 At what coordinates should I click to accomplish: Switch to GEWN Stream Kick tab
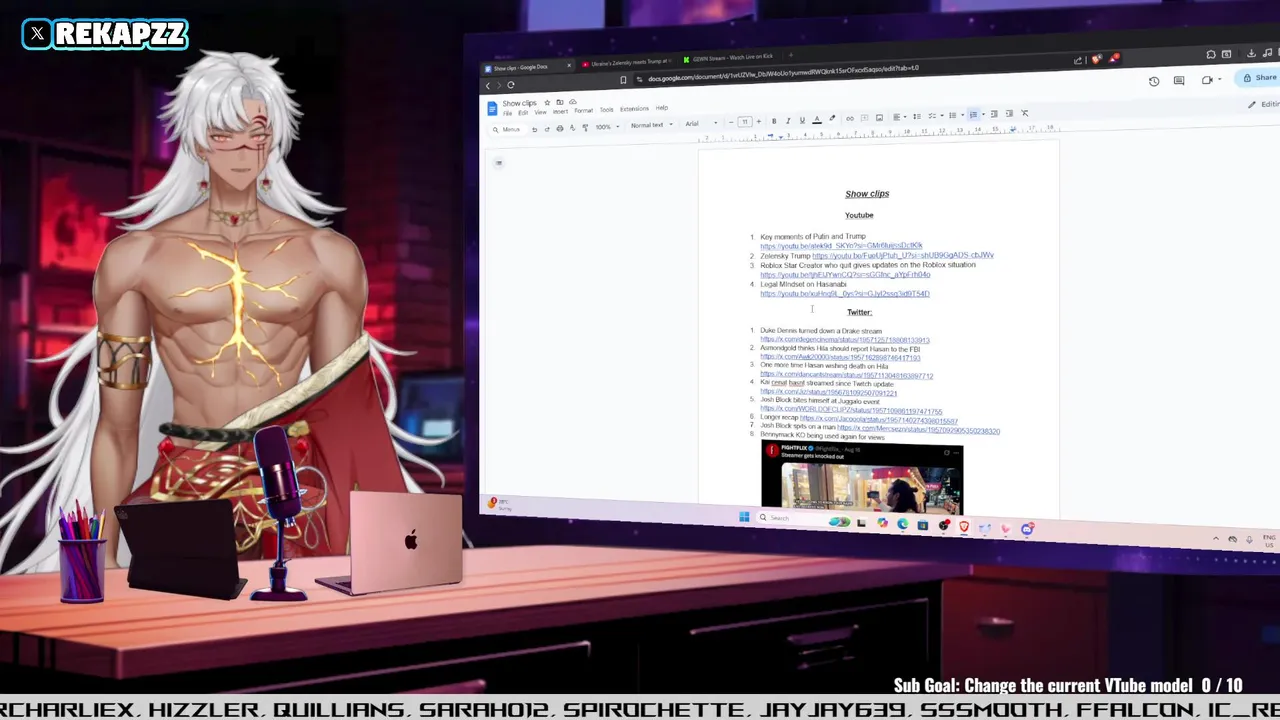732,57
